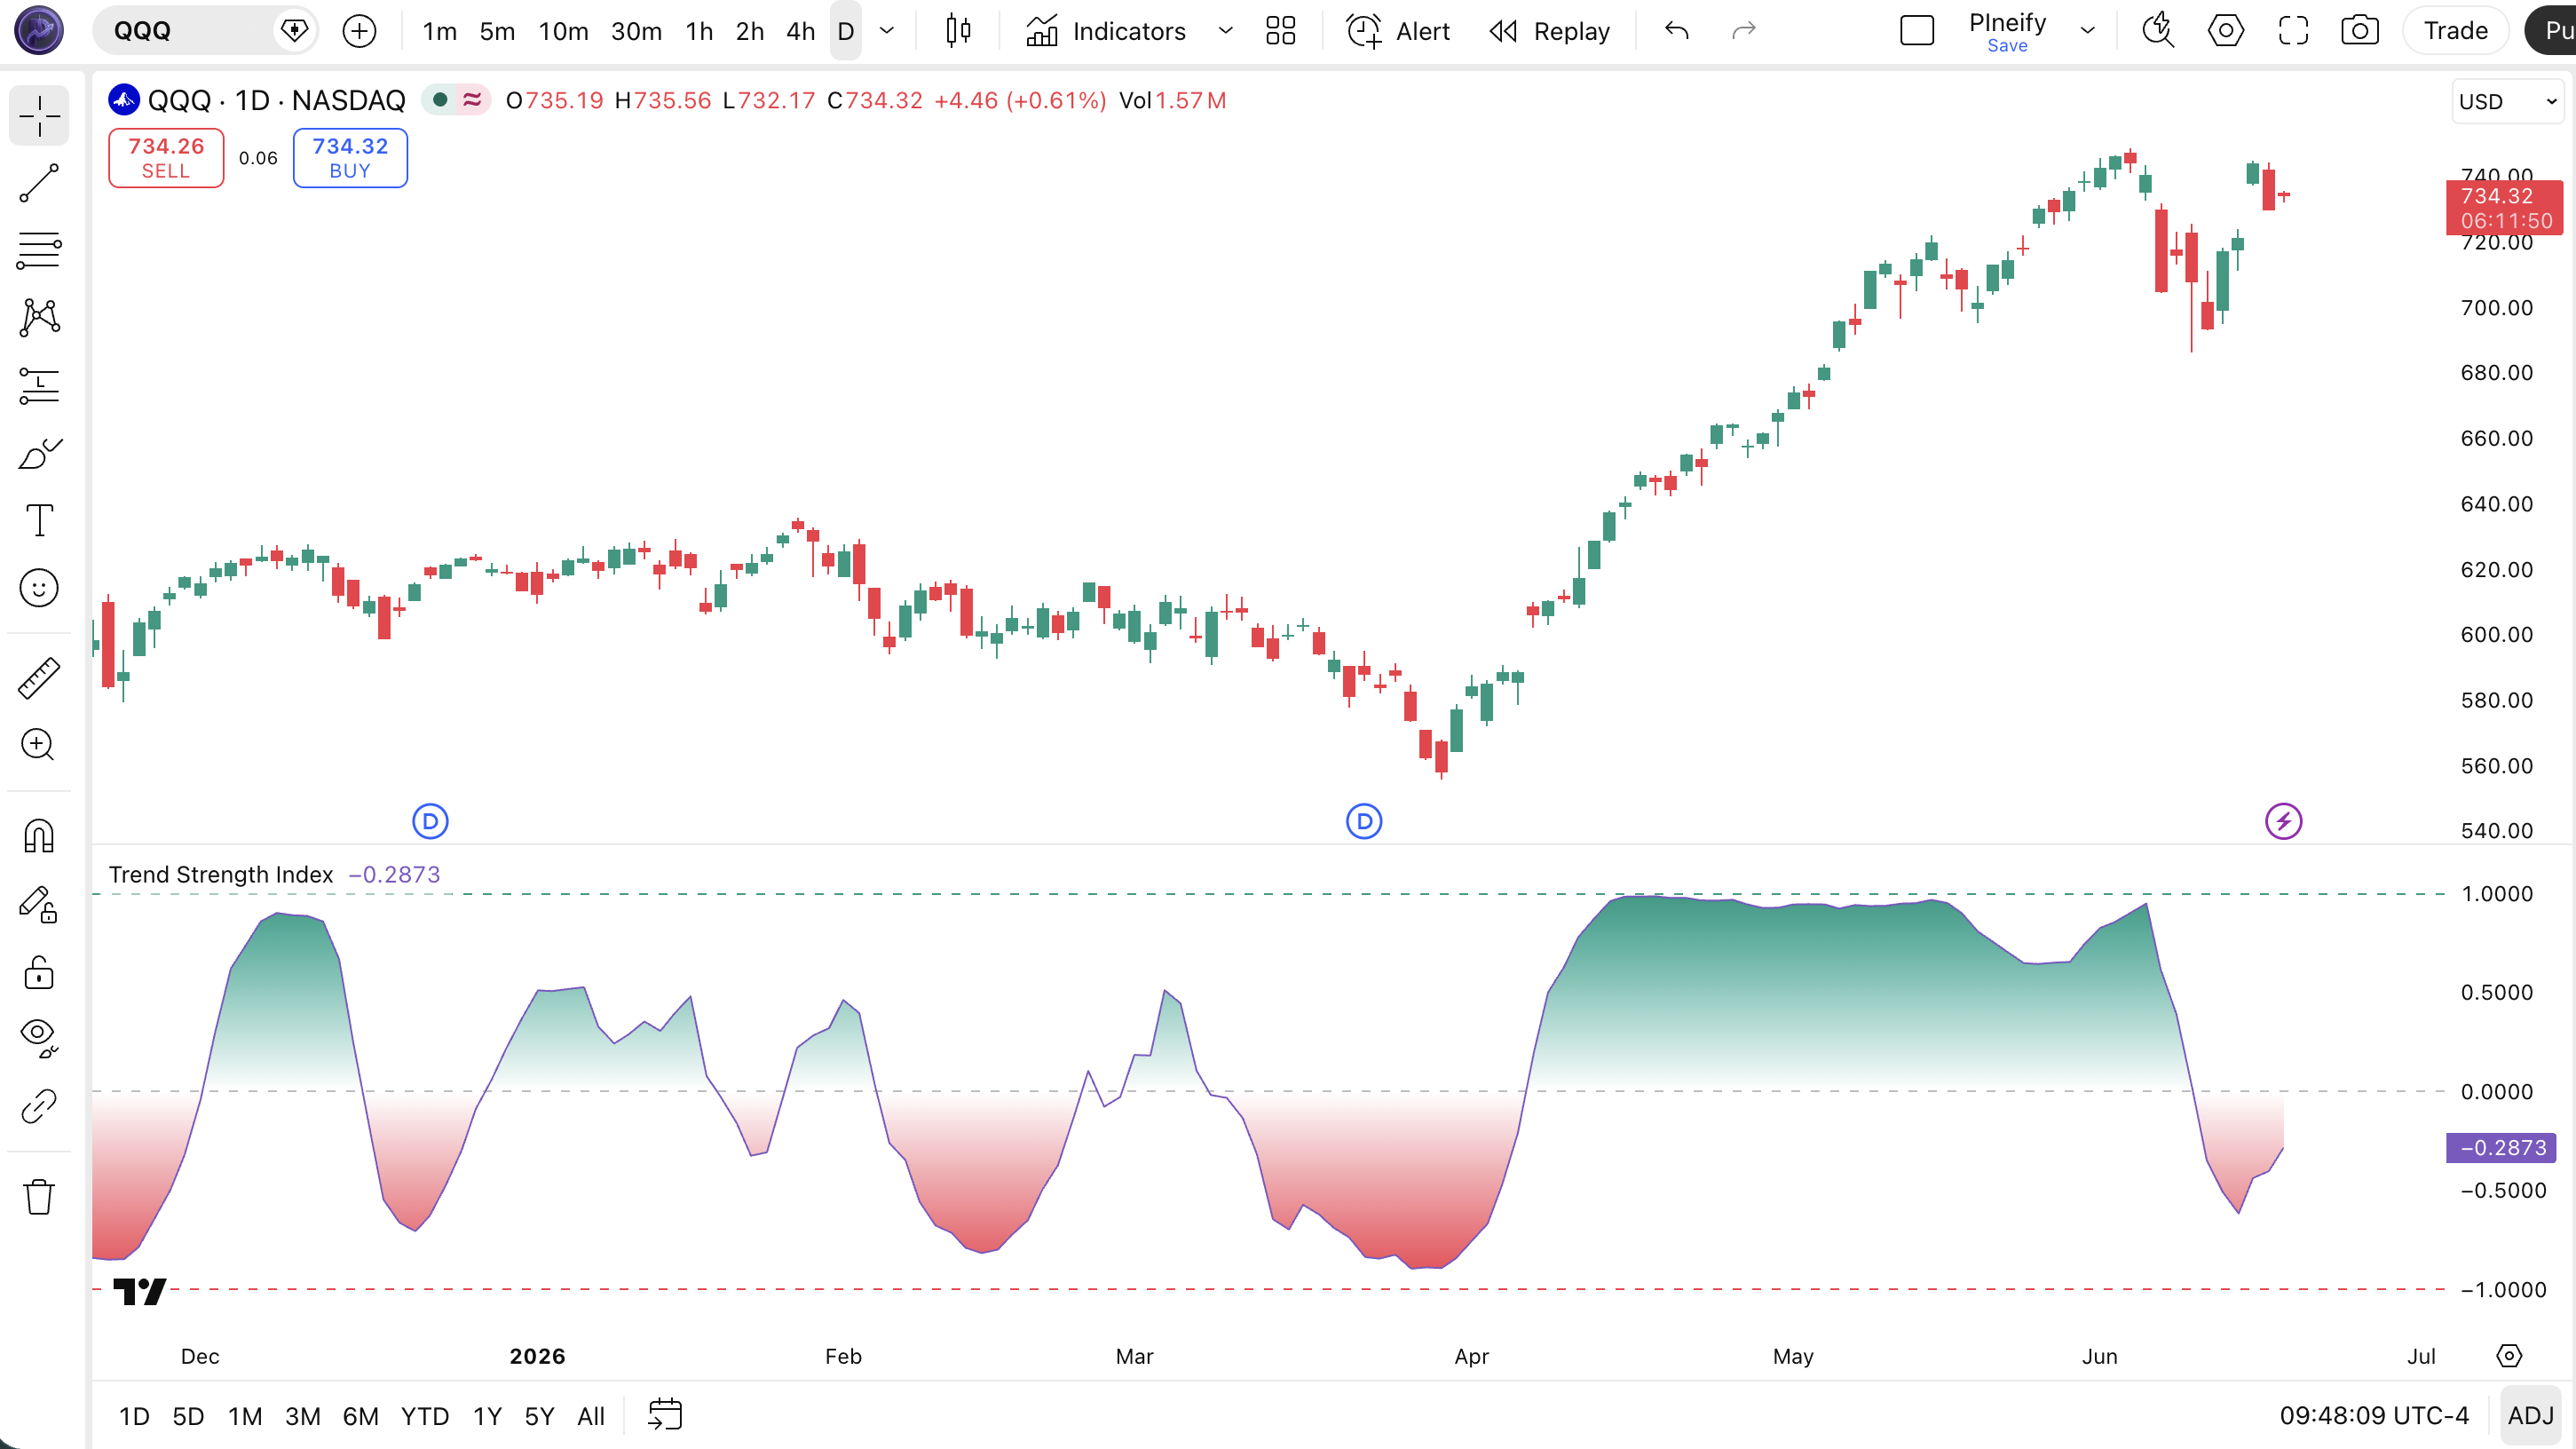Toggle hide all drawings eye icon
Image resolution: width=2576 pixels, height=1449 pixels.
coord(39,1038)
